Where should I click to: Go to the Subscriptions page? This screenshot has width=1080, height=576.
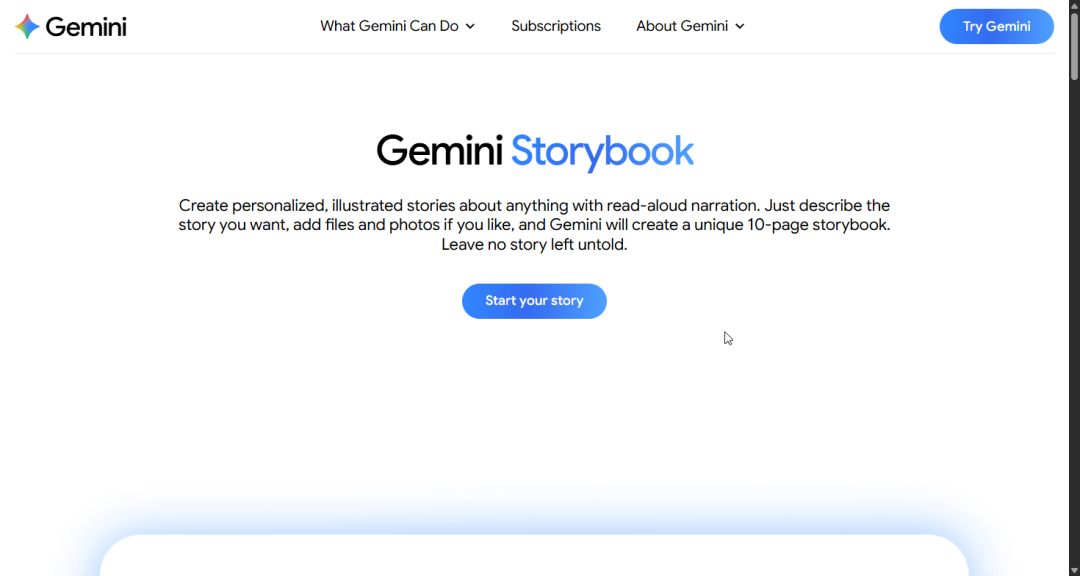(556, 26)
